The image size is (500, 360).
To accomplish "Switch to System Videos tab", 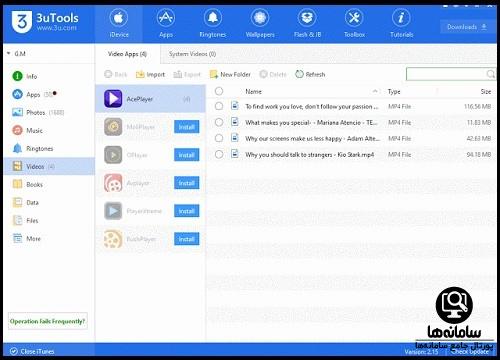I will pyautogui.click(x=192, y=54).
